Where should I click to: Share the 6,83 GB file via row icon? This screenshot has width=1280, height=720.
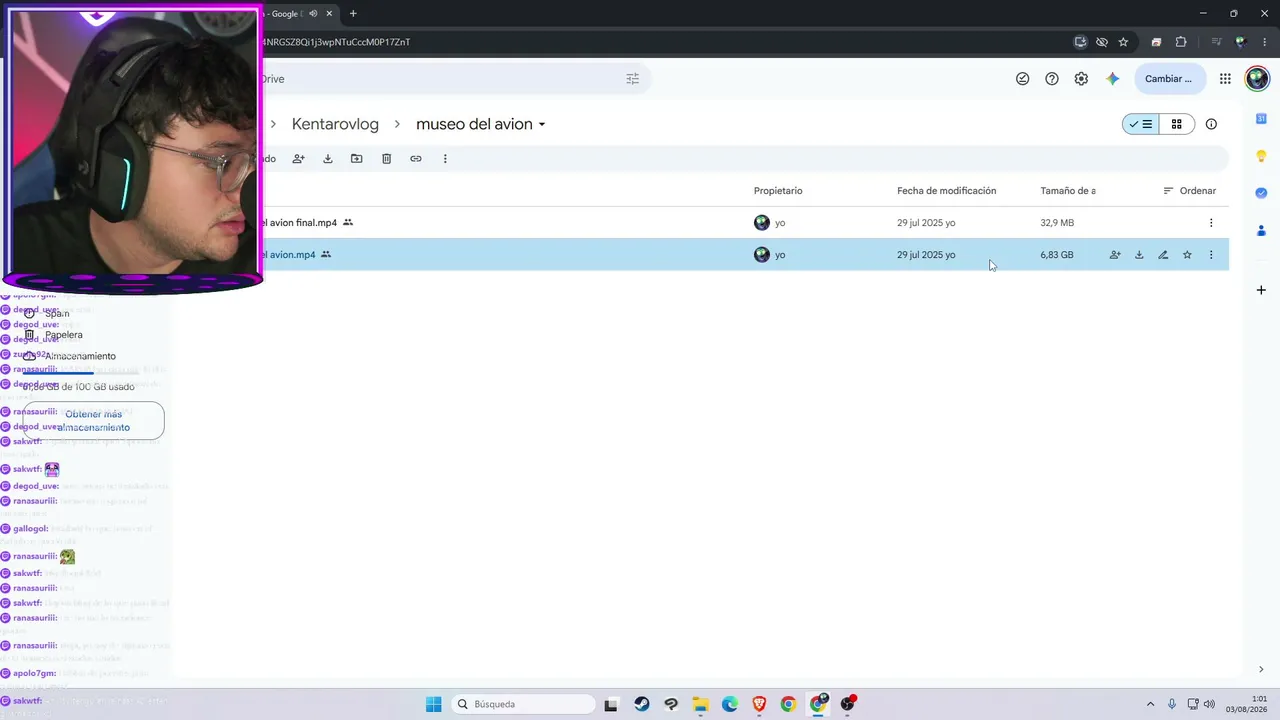pos(1115,255)
